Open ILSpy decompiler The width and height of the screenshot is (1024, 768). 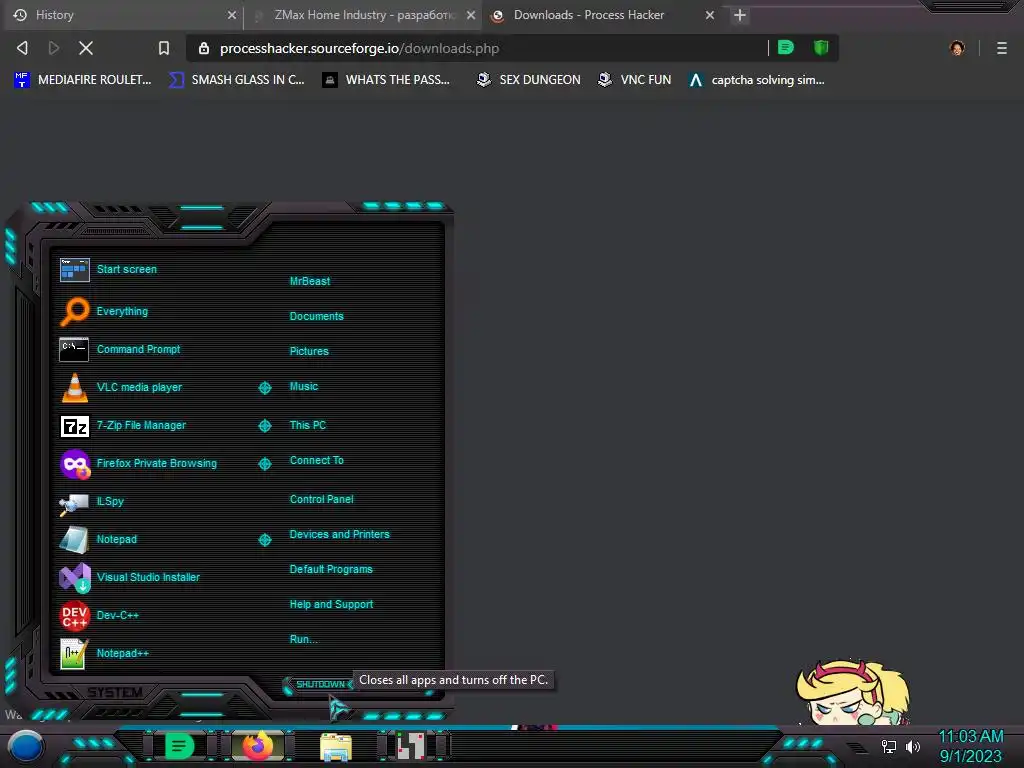click(x=91, y=502)
